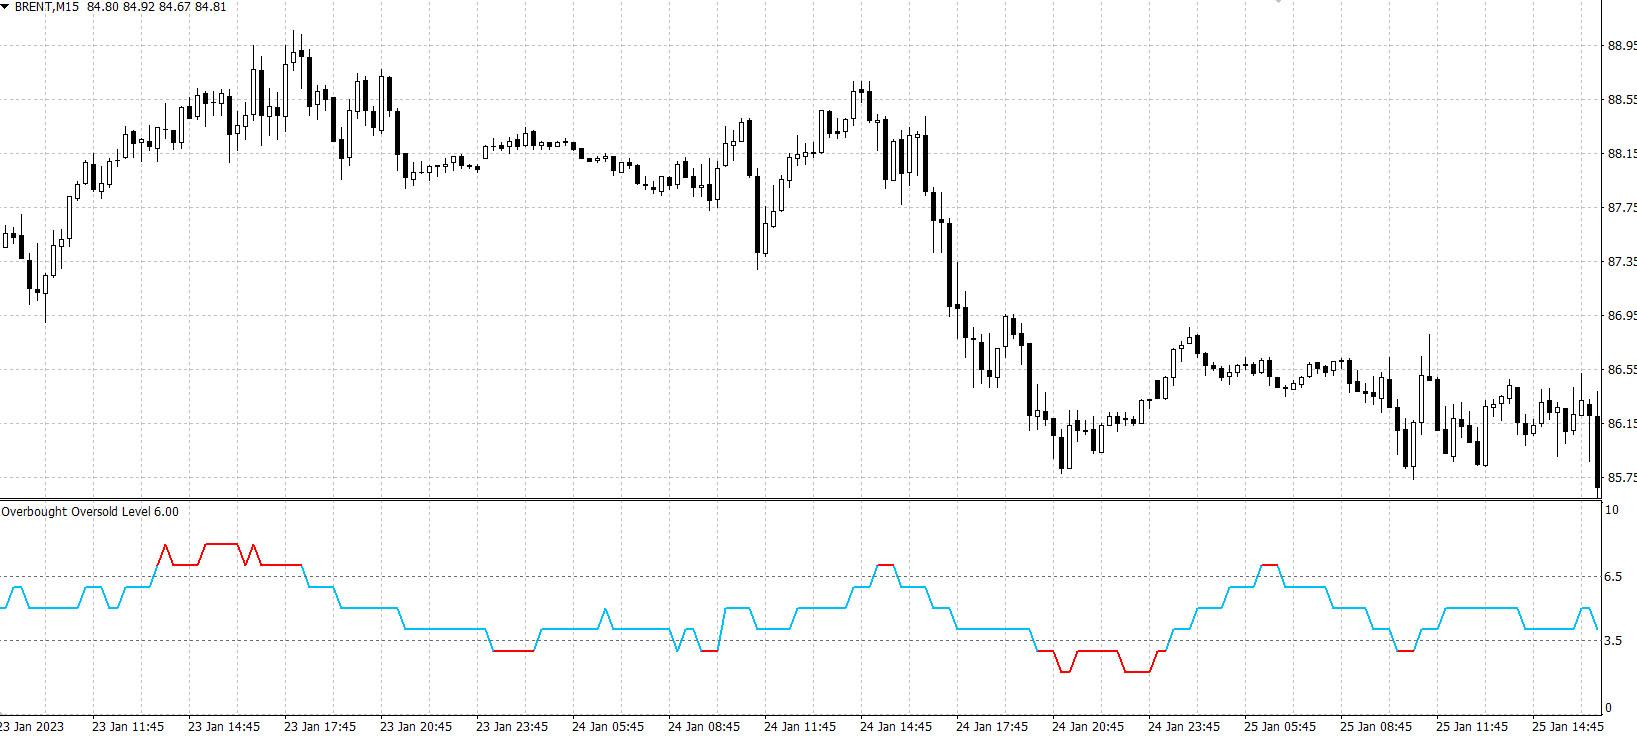The image size is (1637, 736).
Task: Click the divider between chart and indicator window
Action: [800, 499]
